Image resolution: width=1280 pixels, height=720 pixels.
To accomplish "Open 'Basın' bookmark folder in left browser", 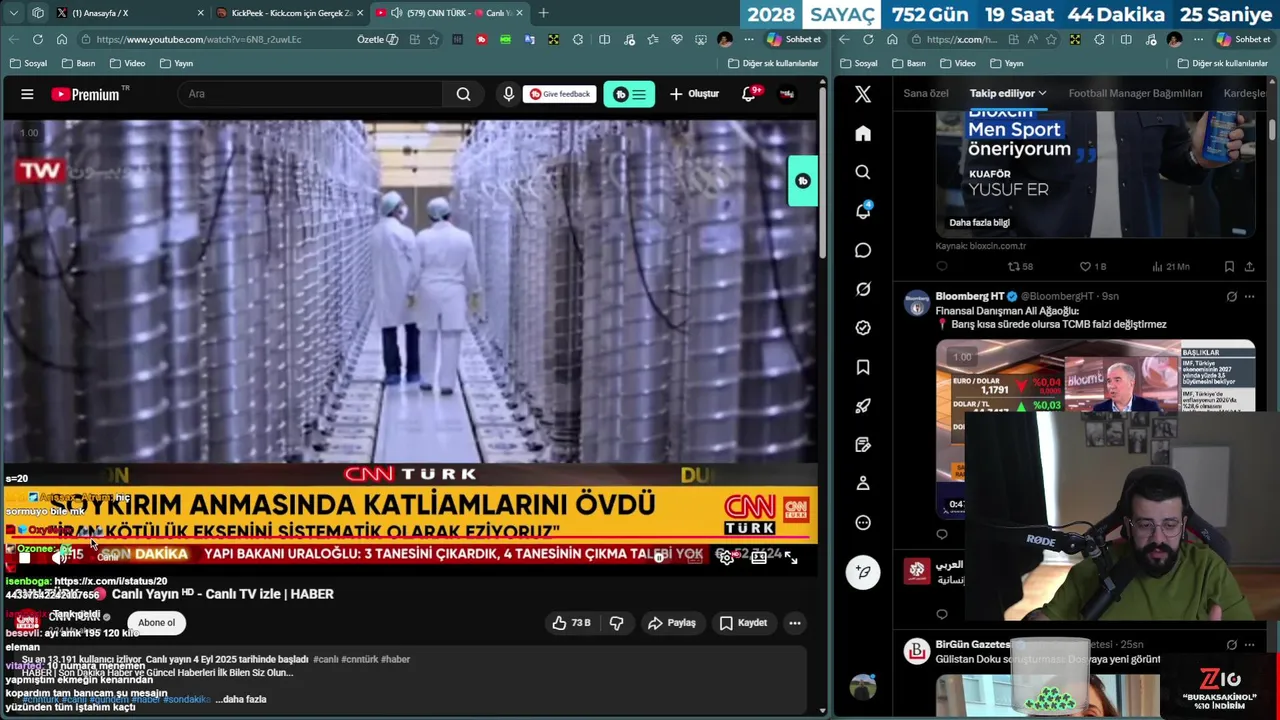I will pos(79,63).
